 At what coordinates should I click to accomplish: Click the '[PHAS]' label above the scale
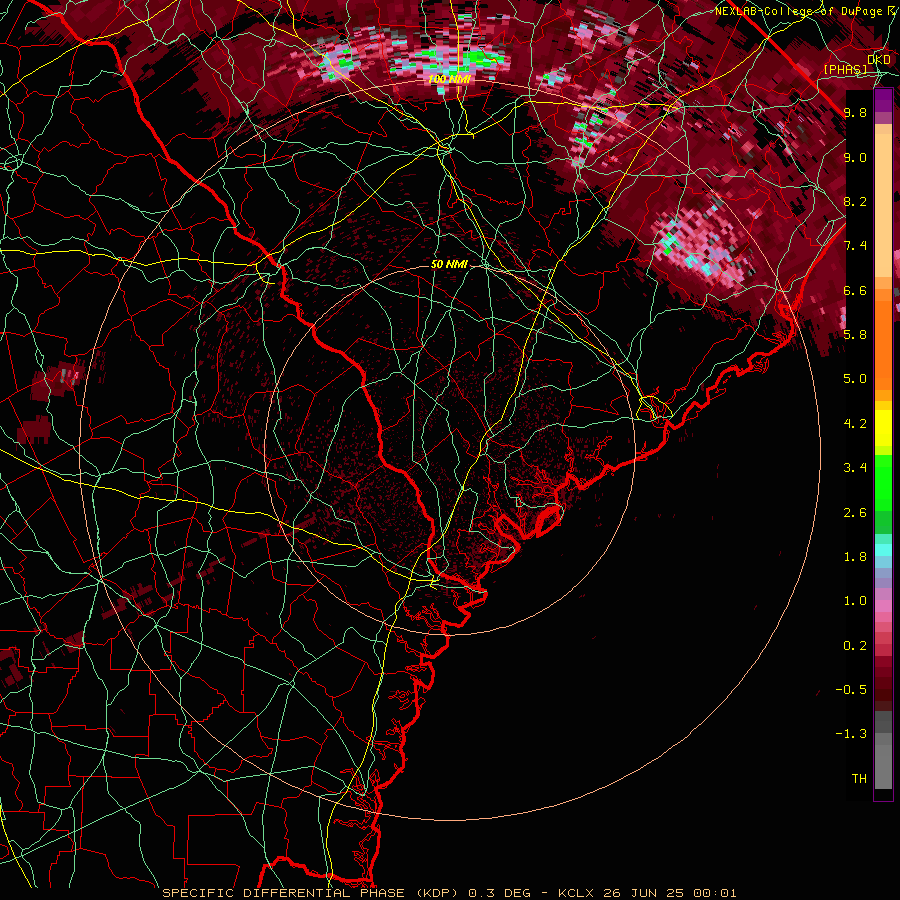845,69
